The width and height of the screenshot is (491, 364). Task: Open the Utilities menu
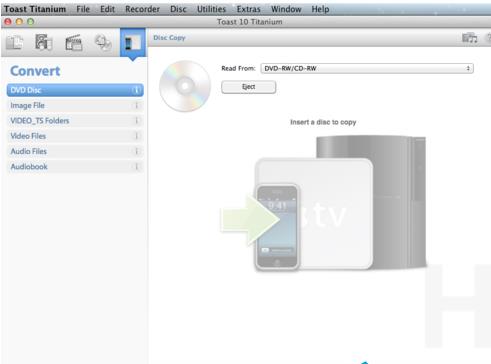click(211, 9)
